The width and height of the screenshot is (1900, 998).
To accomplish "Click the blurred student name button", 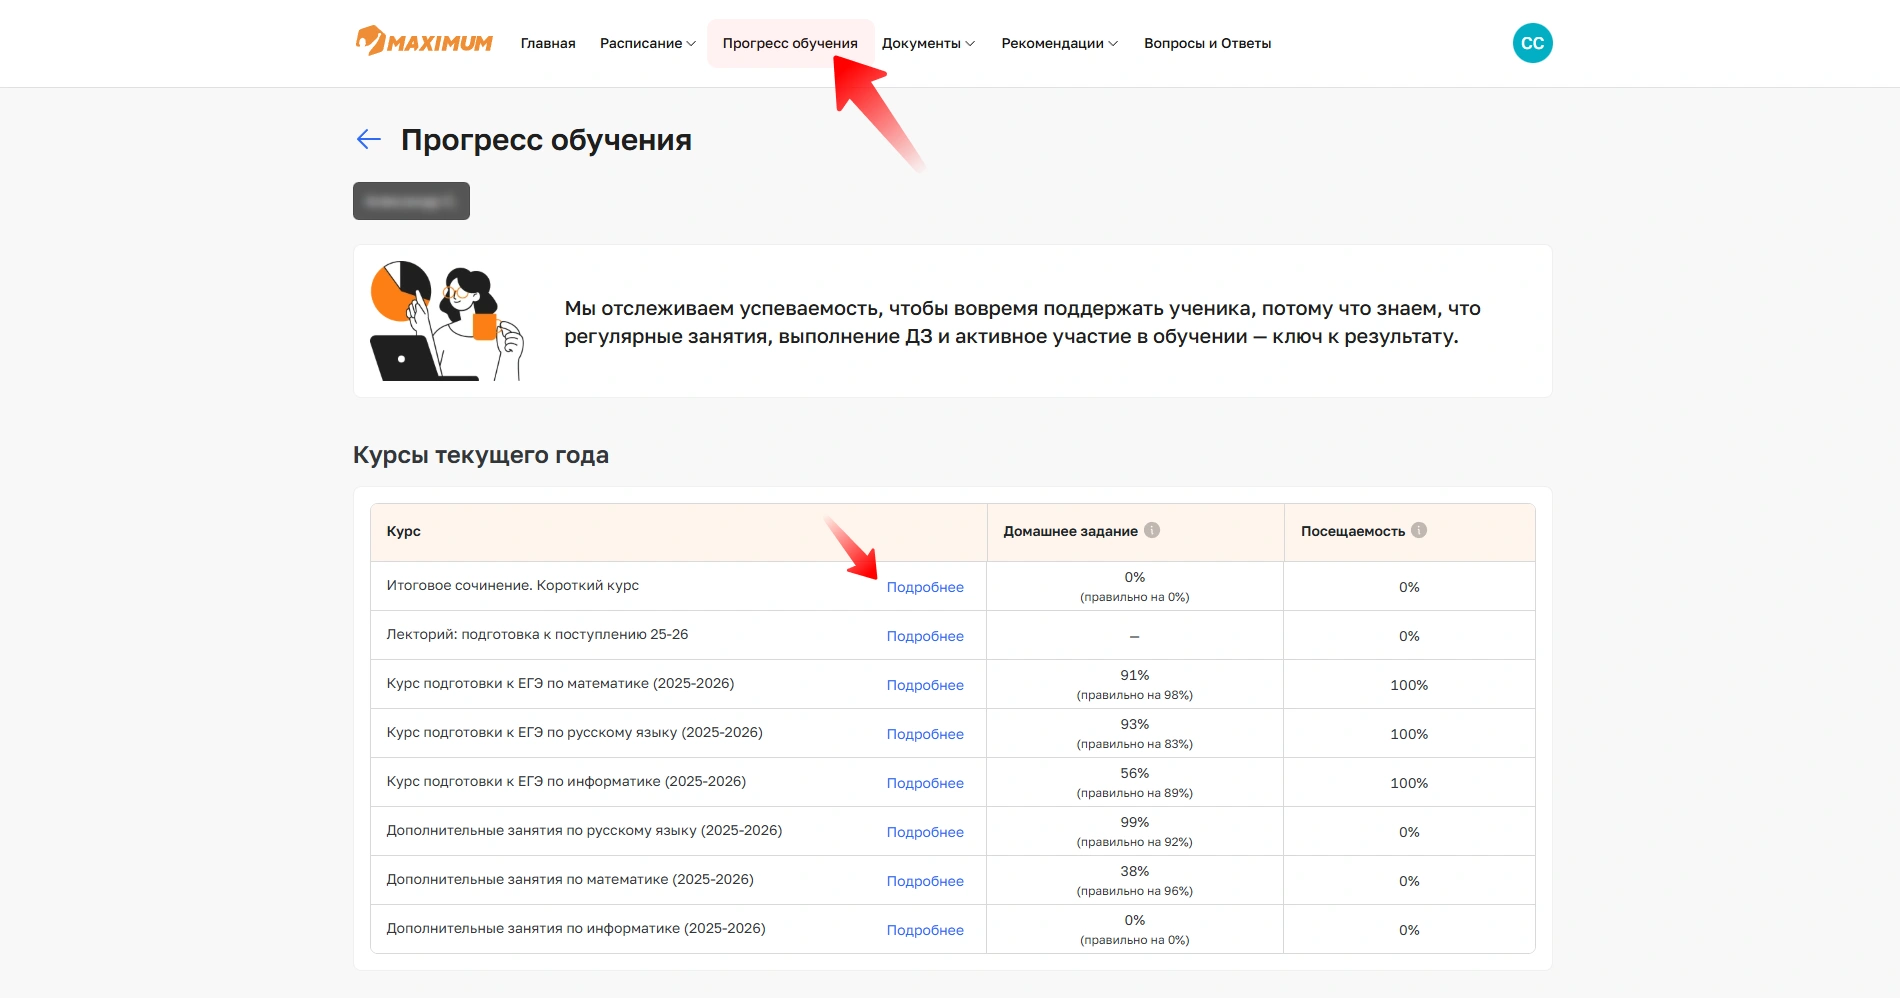I will [x=411, y=201].
